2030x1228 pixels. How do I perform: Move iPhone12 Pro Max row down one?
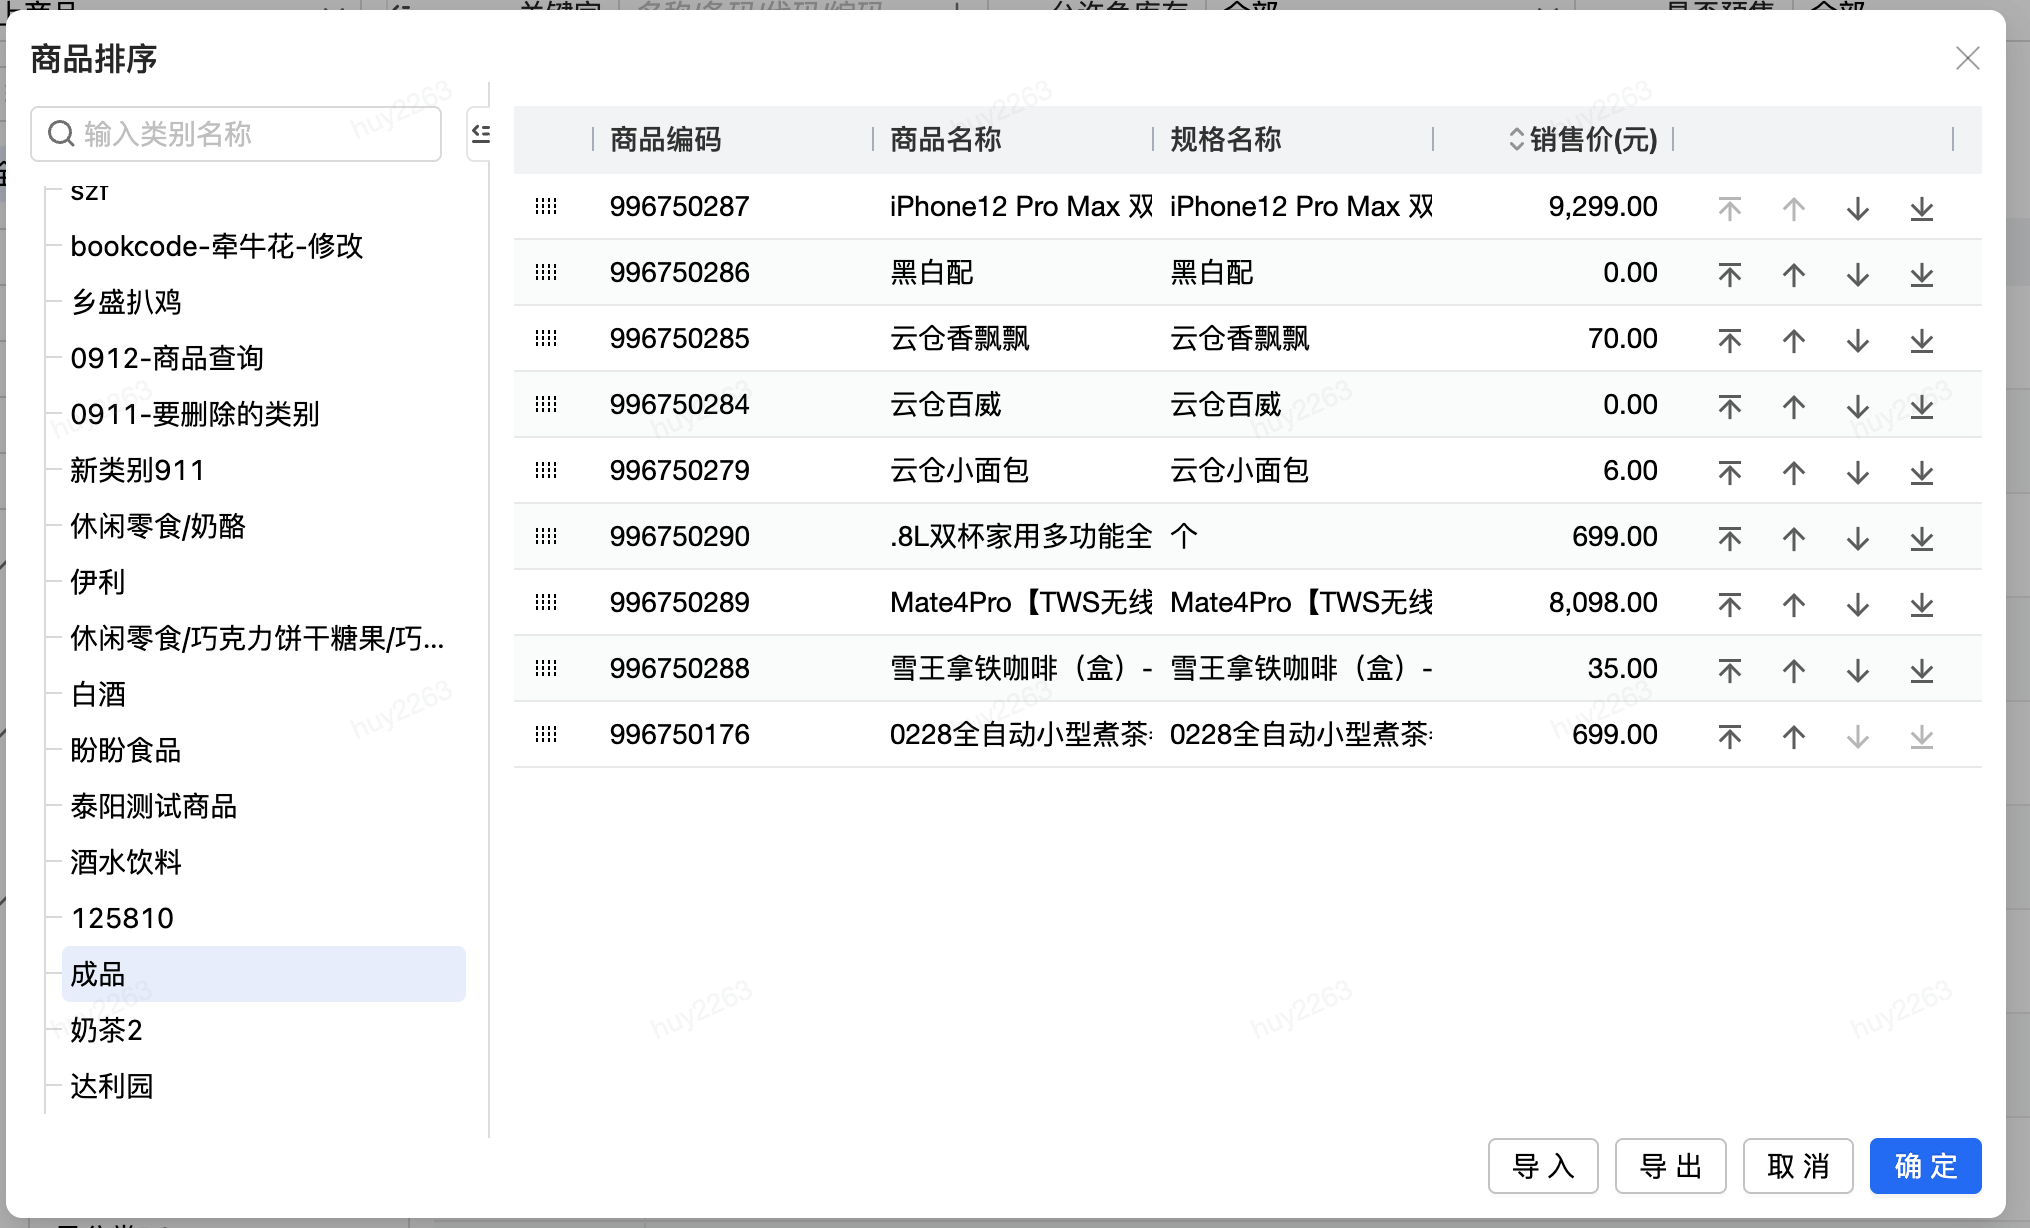[1857, 208]
